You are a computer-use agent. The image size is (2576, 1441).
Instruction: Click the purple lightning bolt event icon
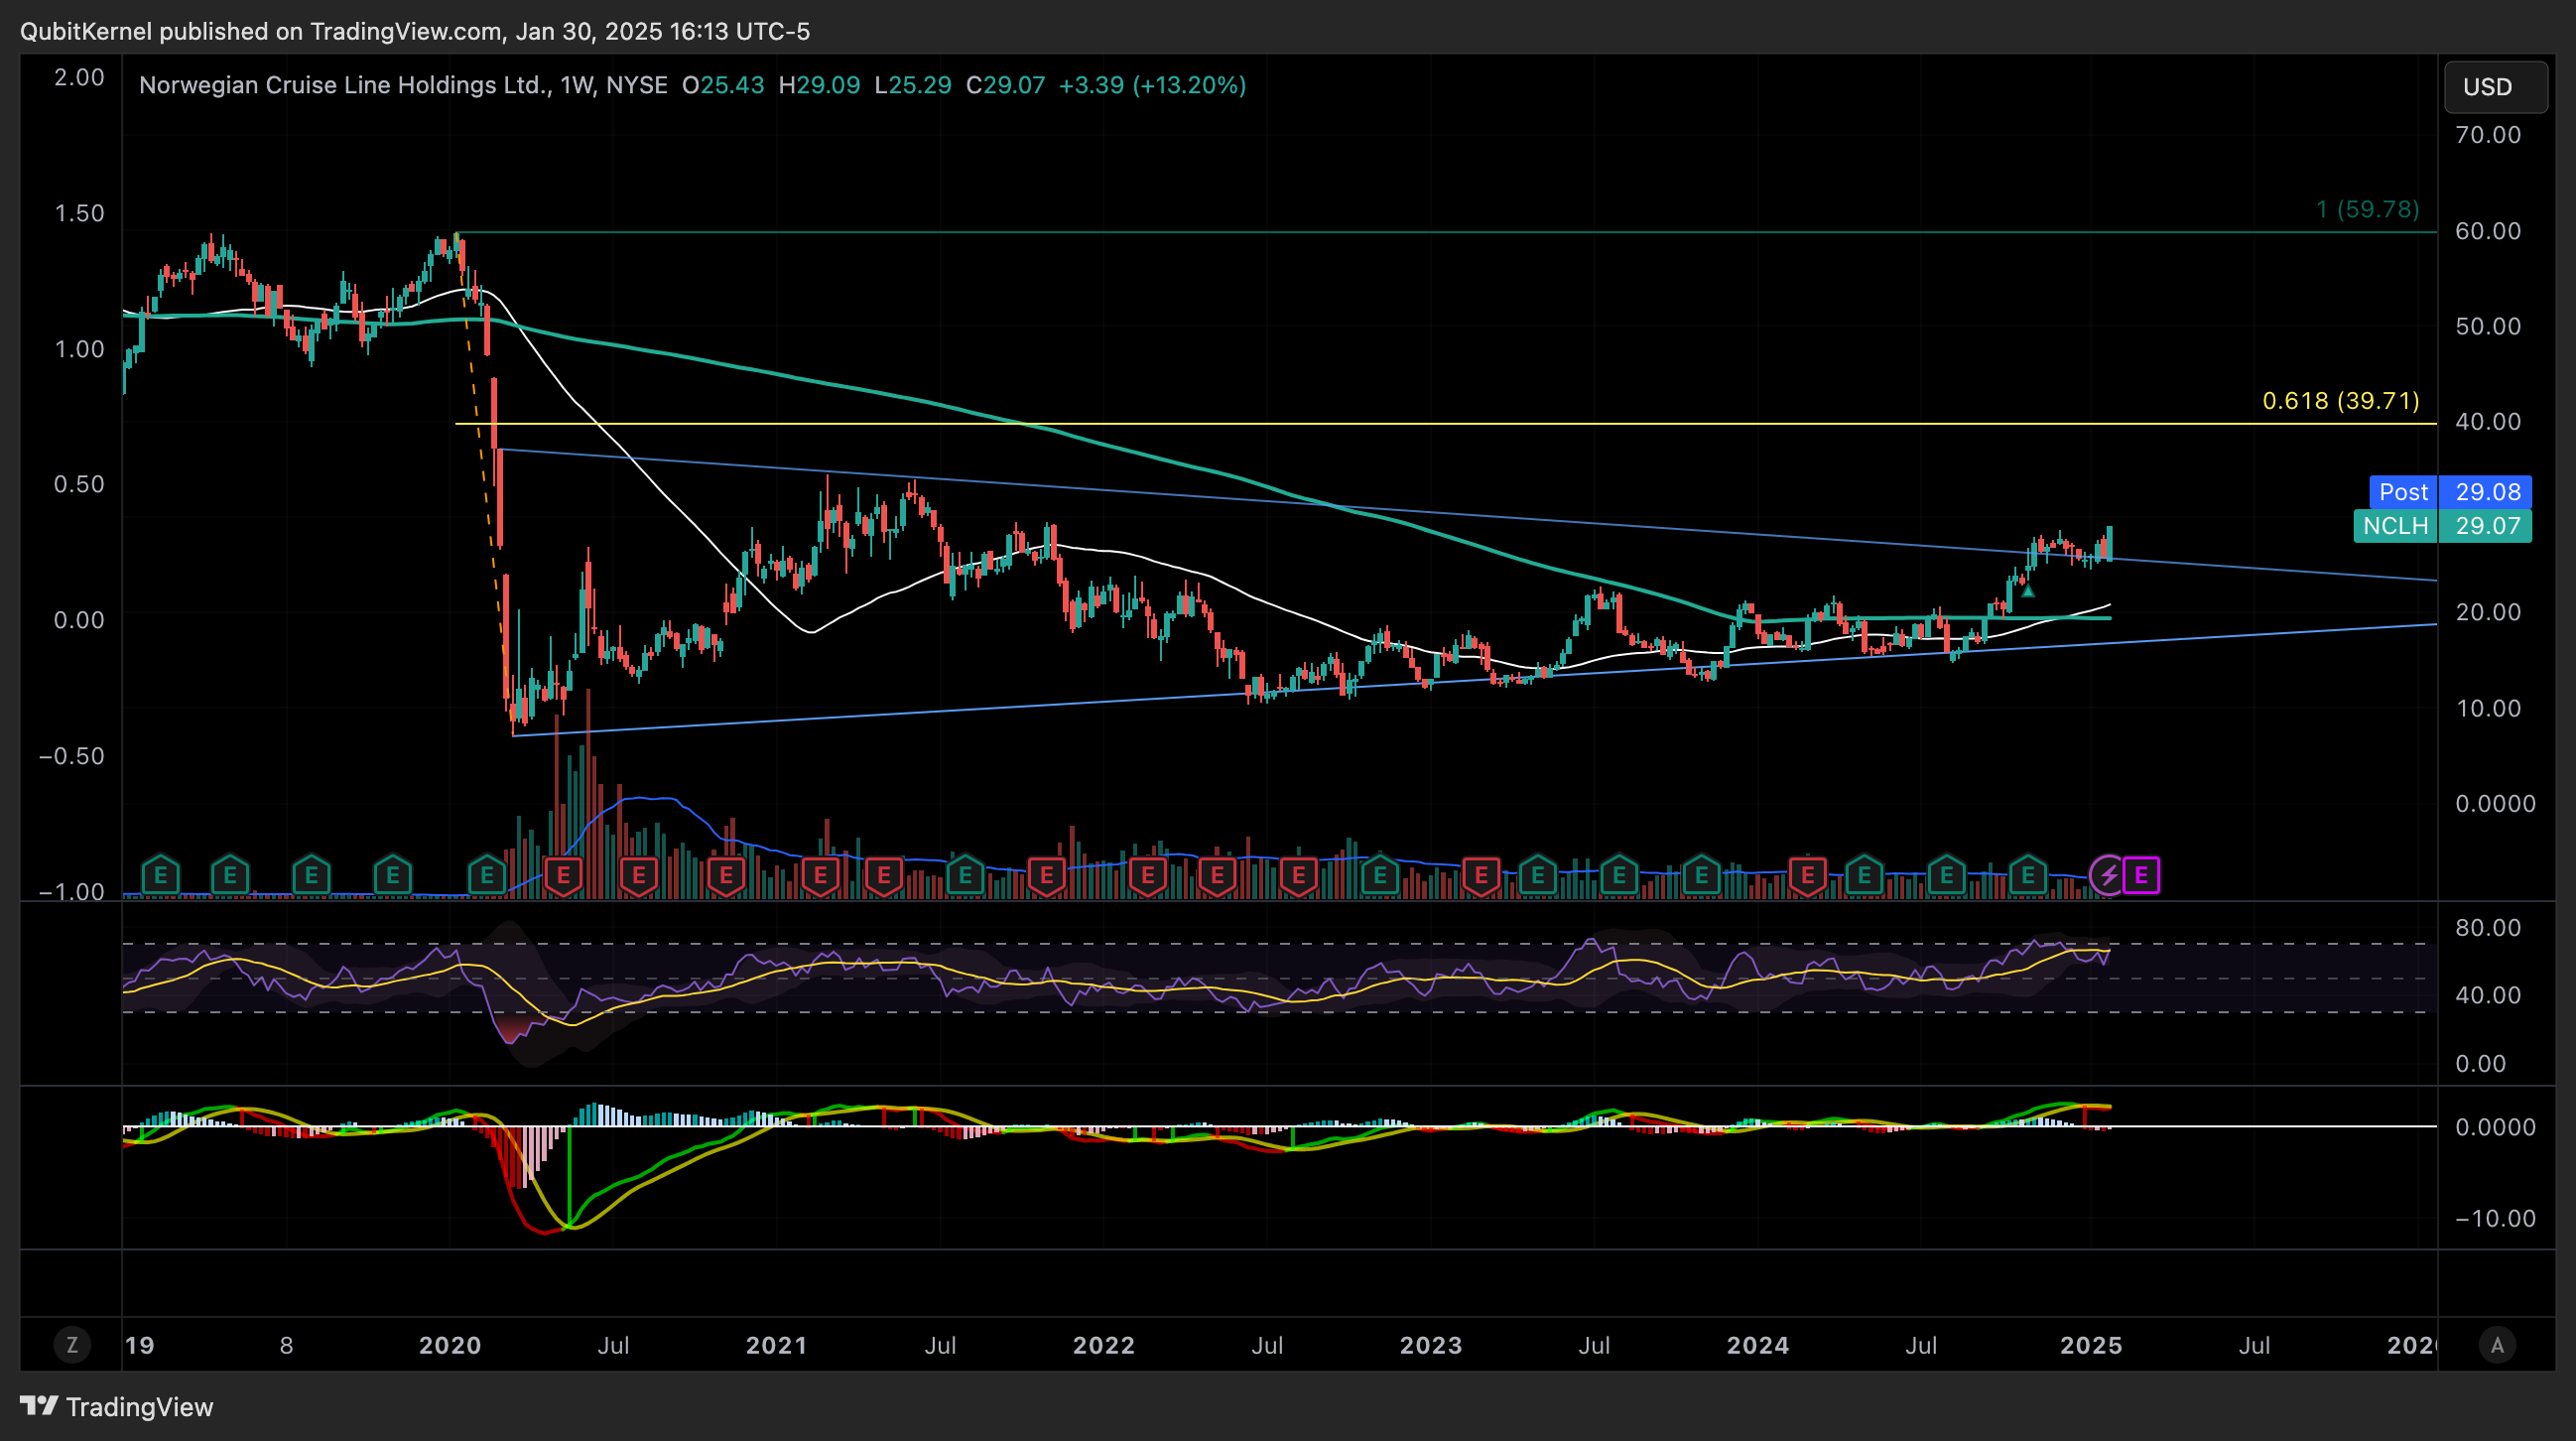pyautogui.click(x=2109, y=876)
